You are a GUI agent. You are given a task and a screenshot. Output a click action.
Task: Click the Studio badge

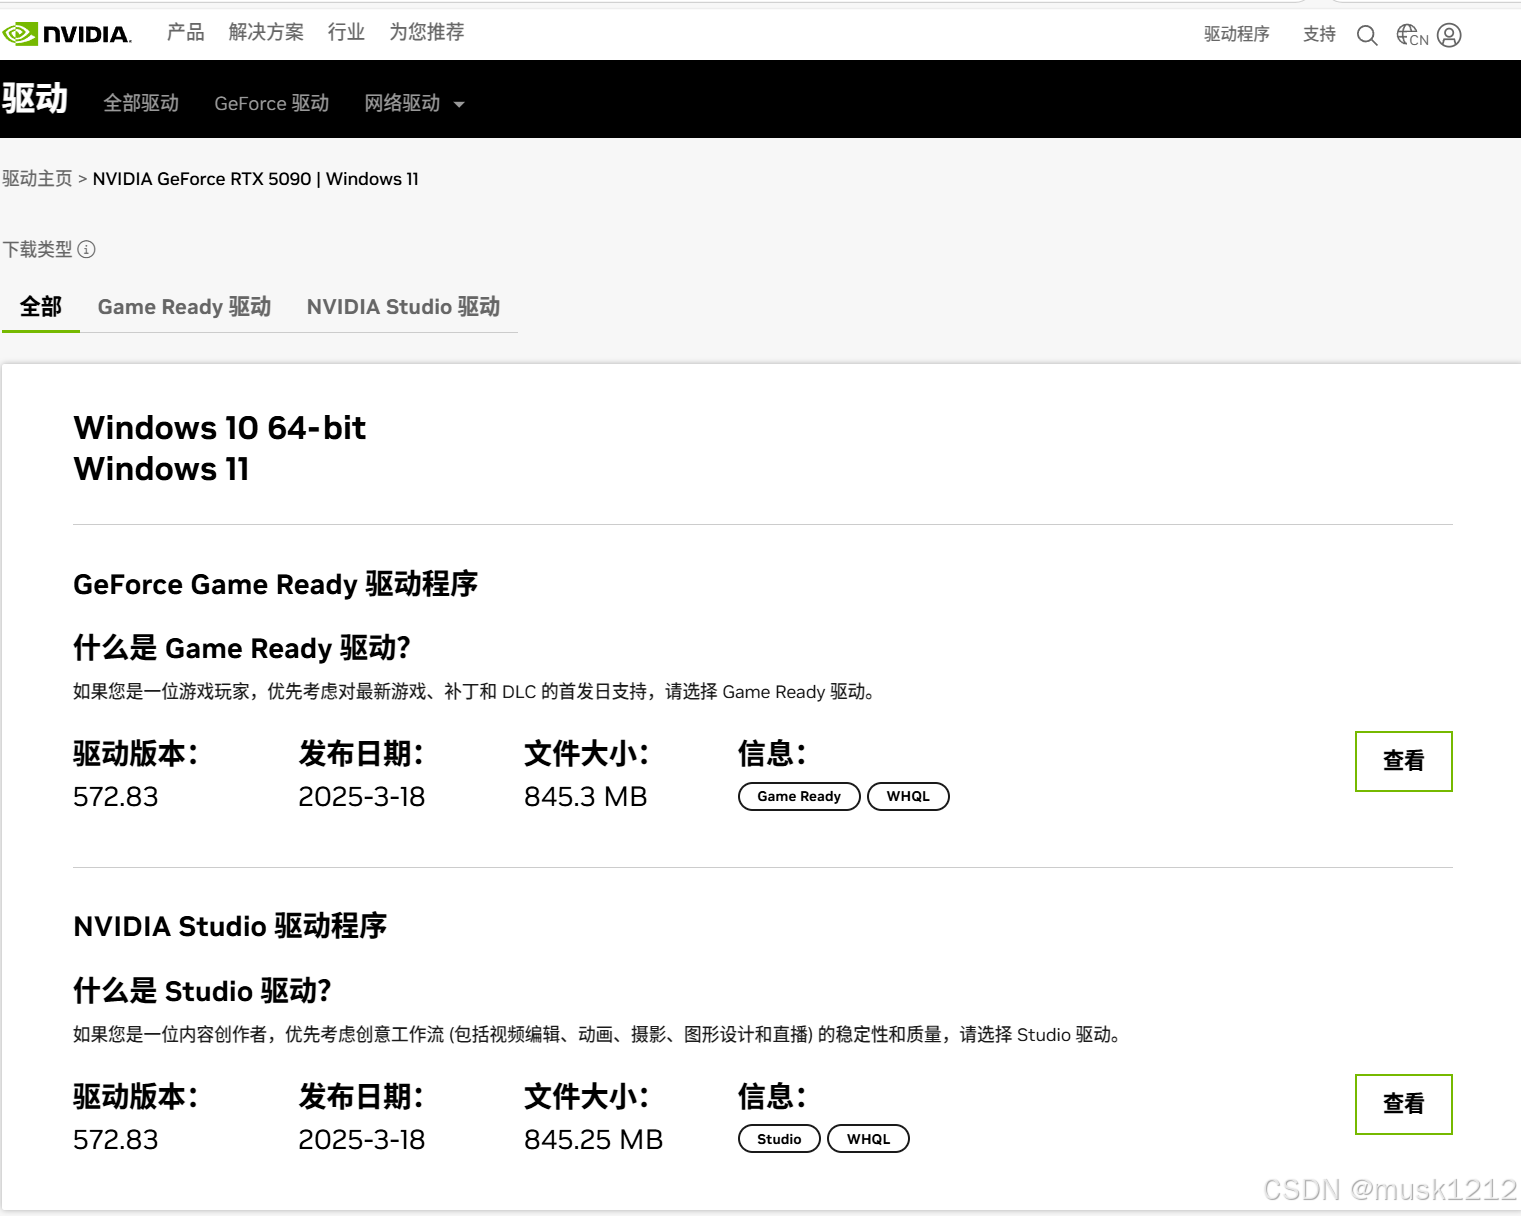click(779, 1139)
